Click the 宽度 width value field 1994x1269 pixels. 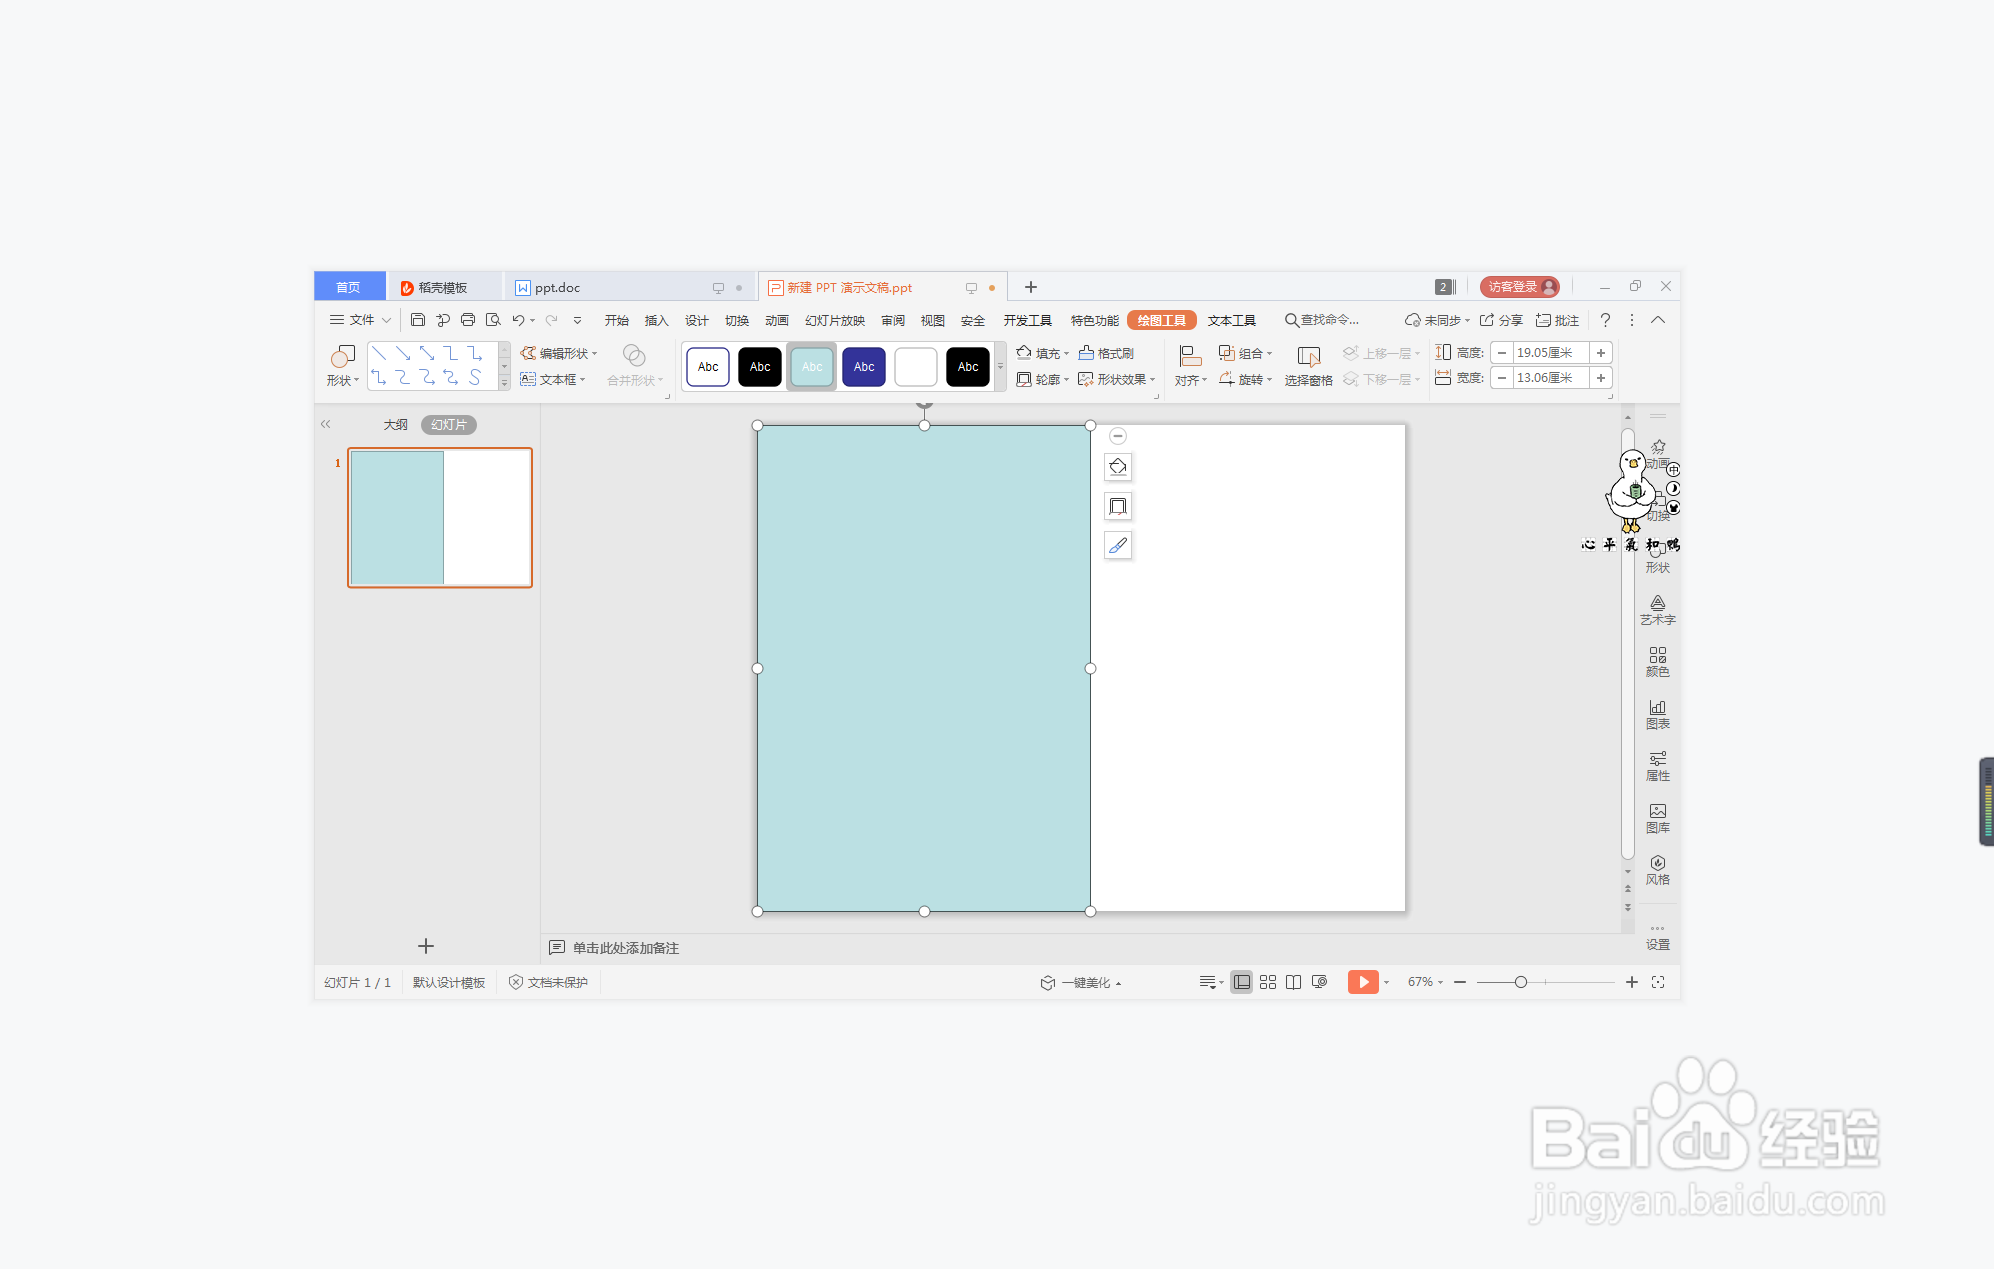1551,378
